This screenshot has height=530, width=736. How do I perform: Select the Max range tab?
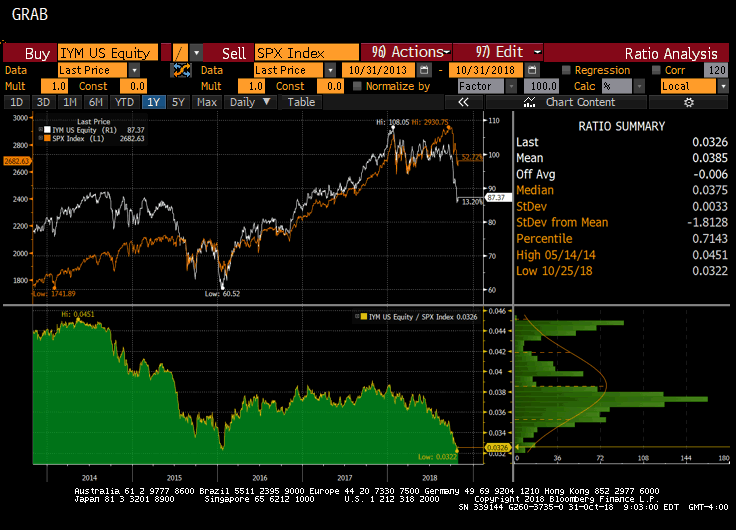pyautogui.click(x=207, y=102)
